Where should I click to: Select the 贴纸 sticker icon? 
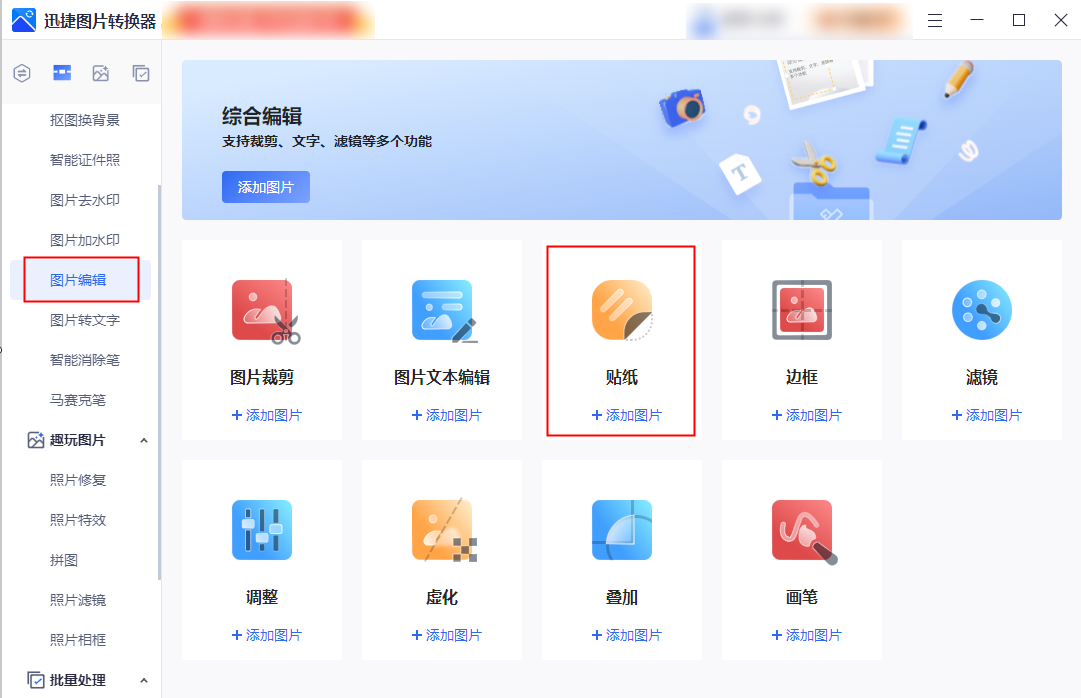point(622,310)
